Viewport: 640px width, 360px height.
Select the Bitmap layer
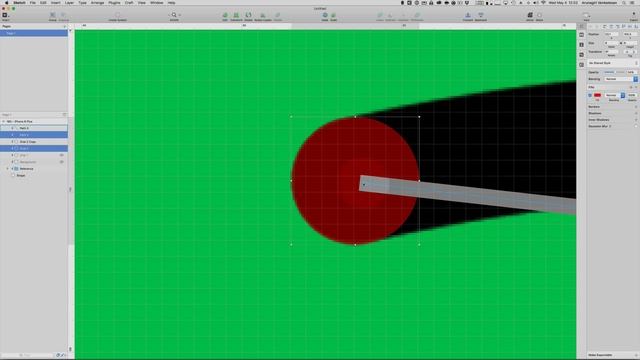coord(34,176)
